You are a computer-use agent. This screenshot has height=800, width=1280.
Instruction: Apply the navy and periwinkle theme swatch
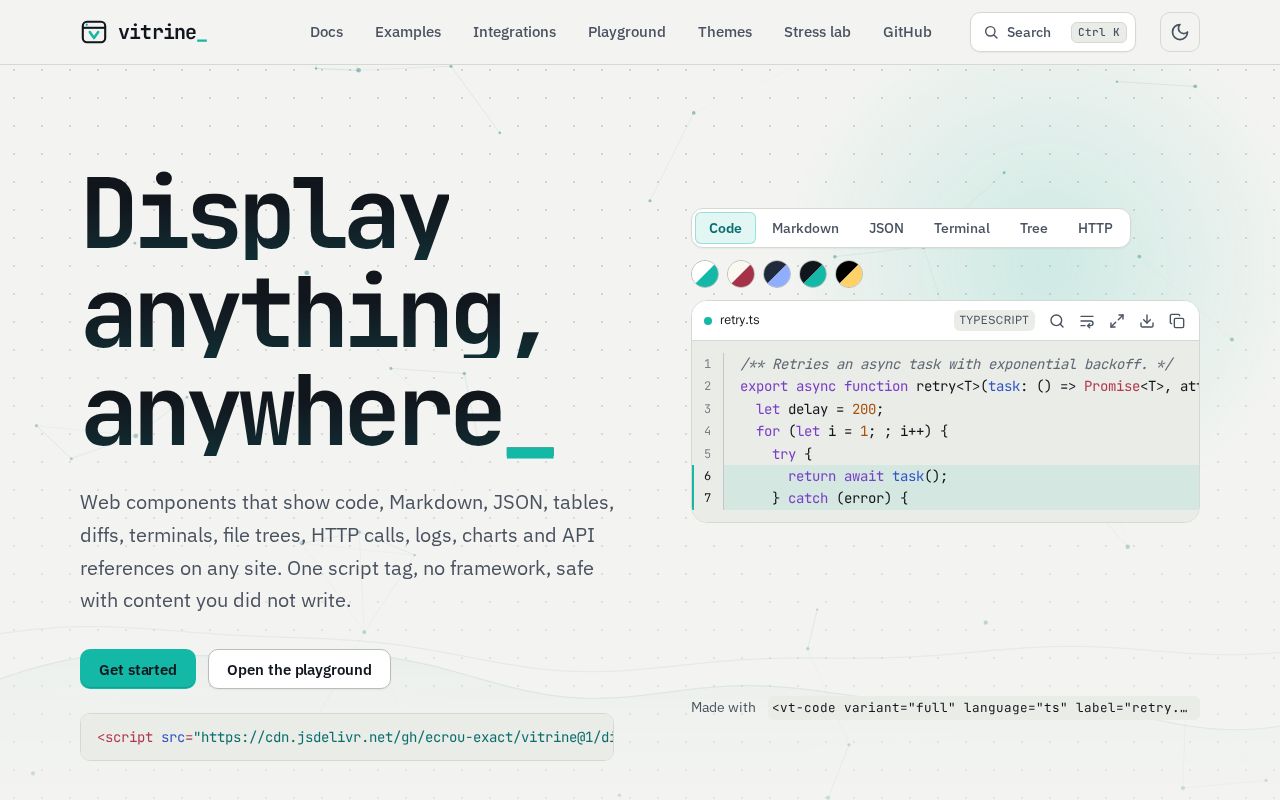click(x=777, y=274)
